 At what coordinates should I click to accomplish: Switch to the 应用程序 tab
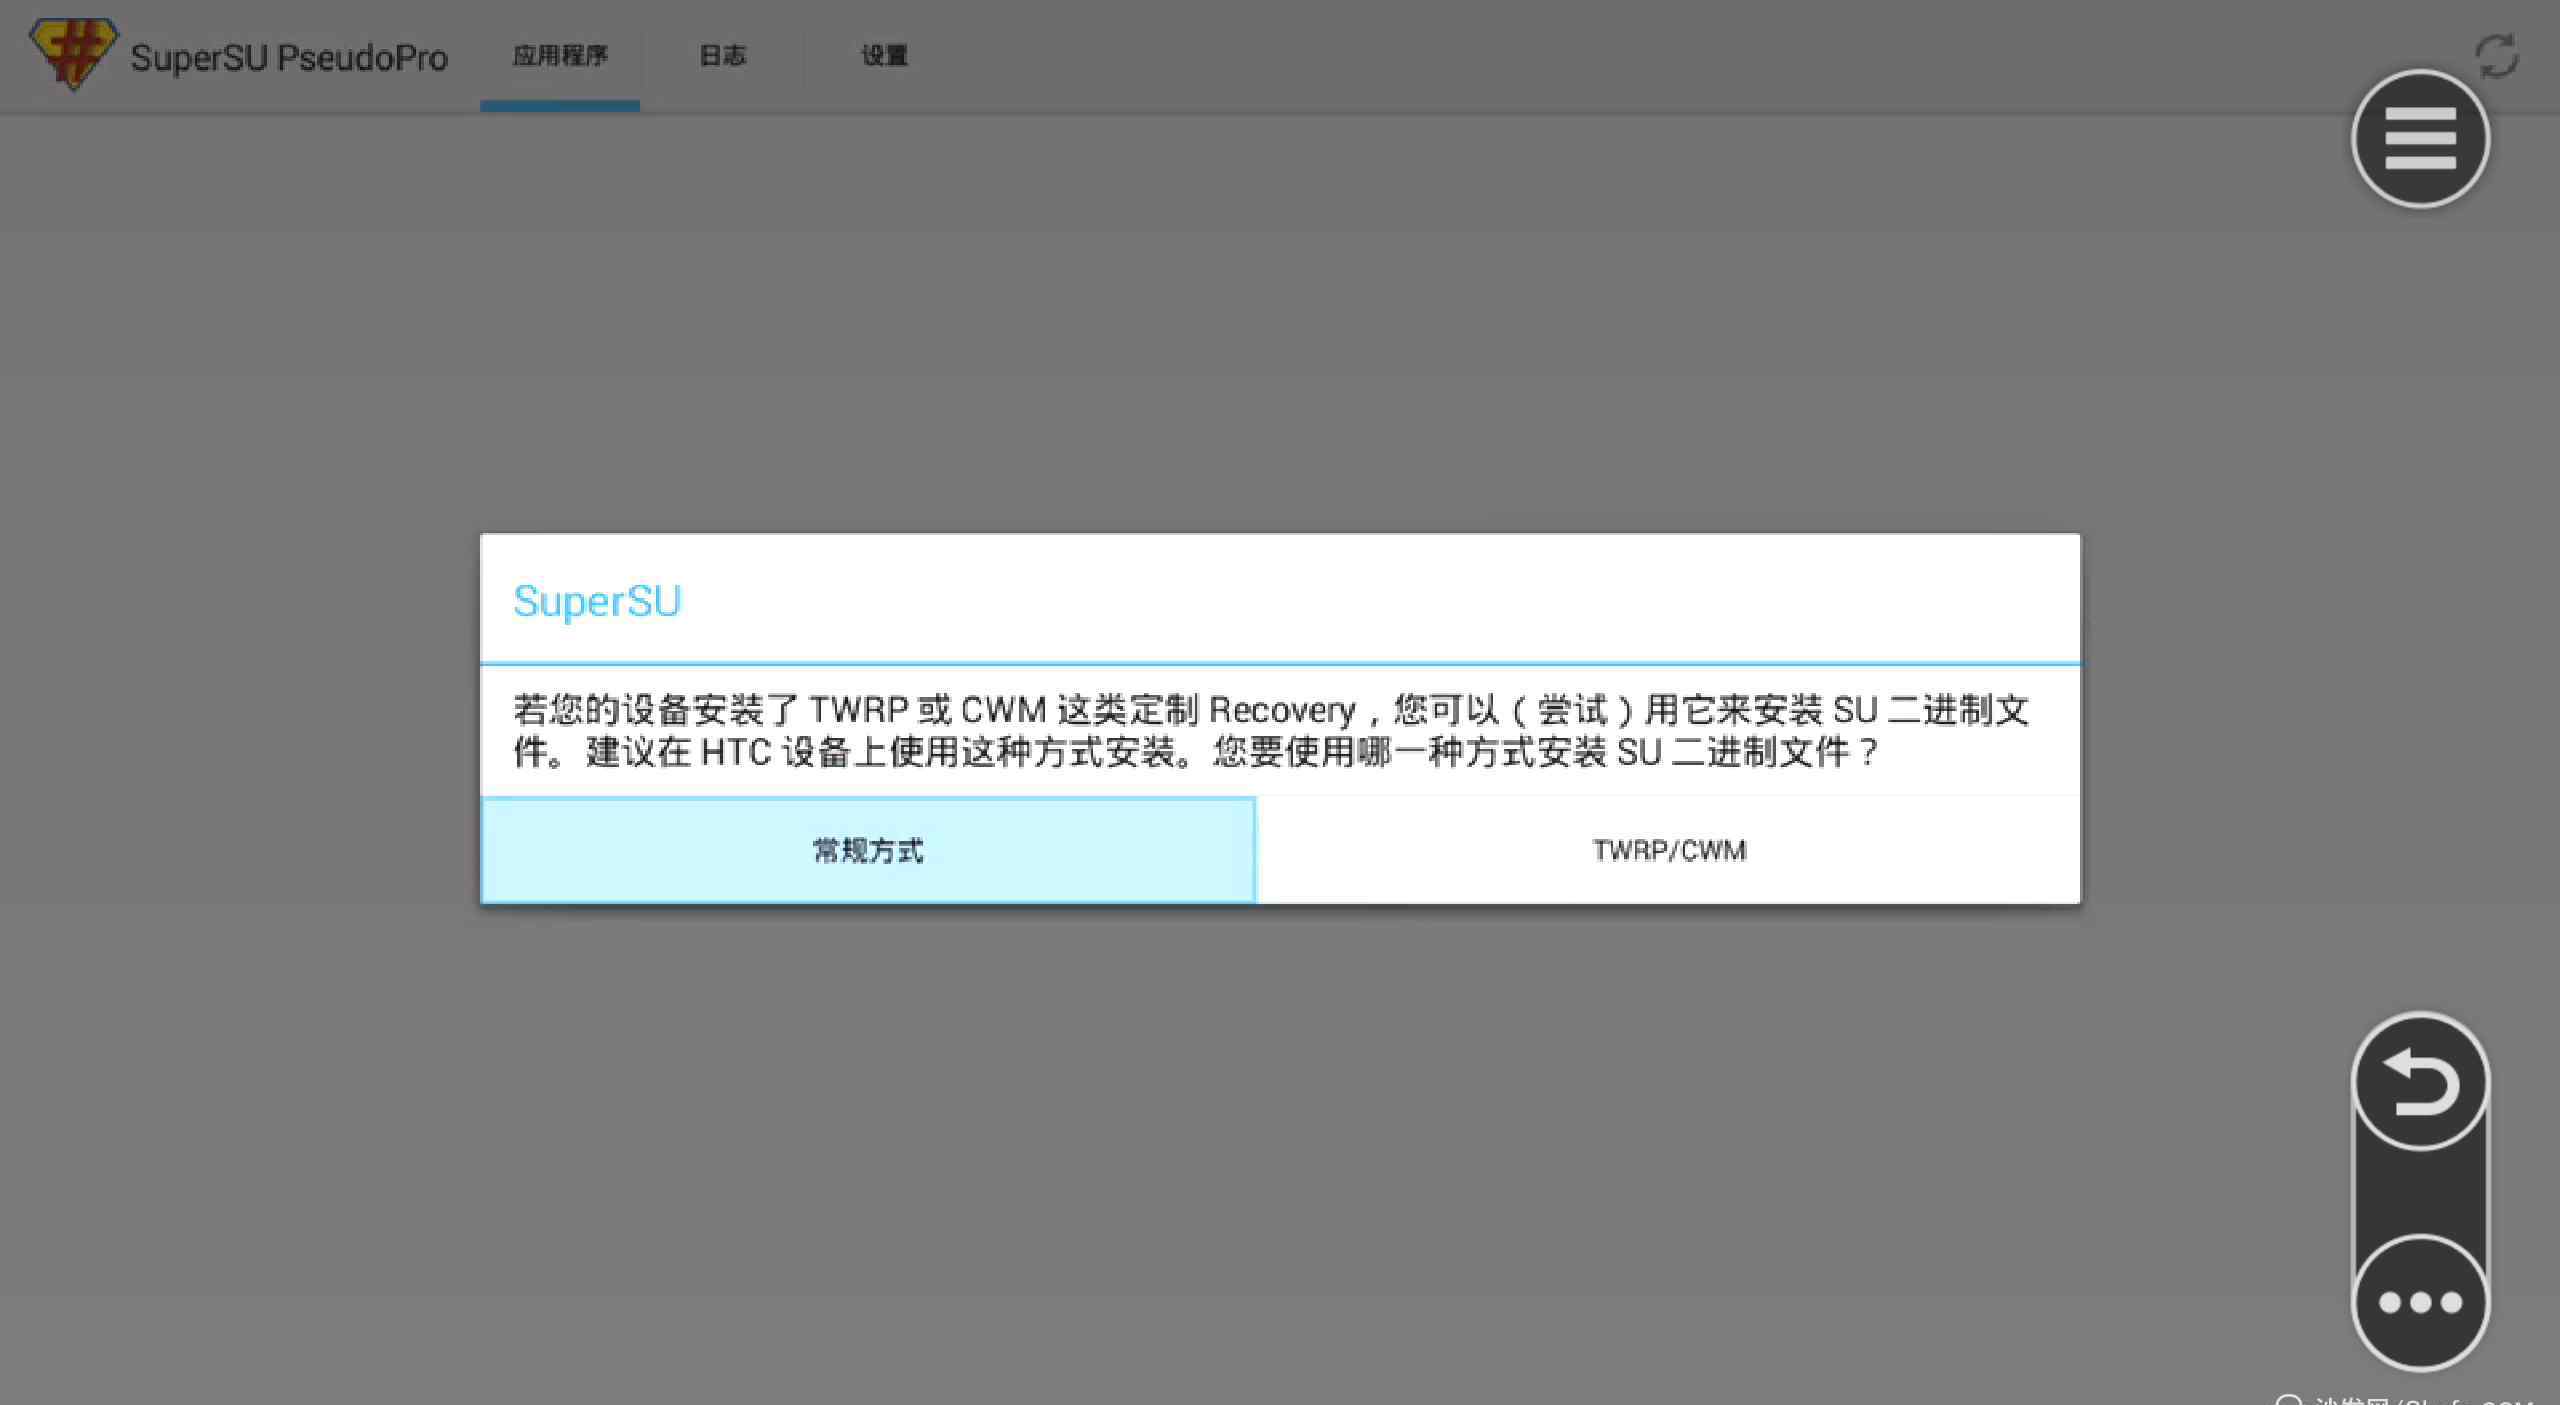[x=560, y=56]
